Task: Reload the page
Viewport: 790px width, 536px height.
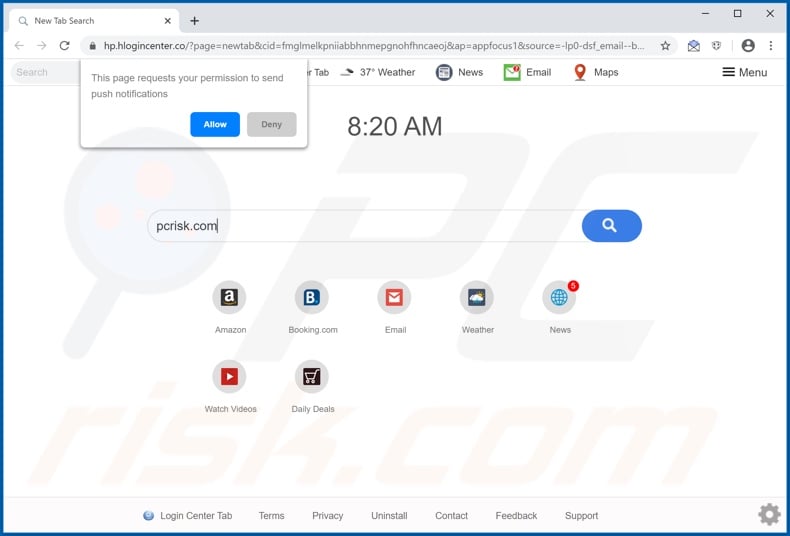Action: point(64,46)
